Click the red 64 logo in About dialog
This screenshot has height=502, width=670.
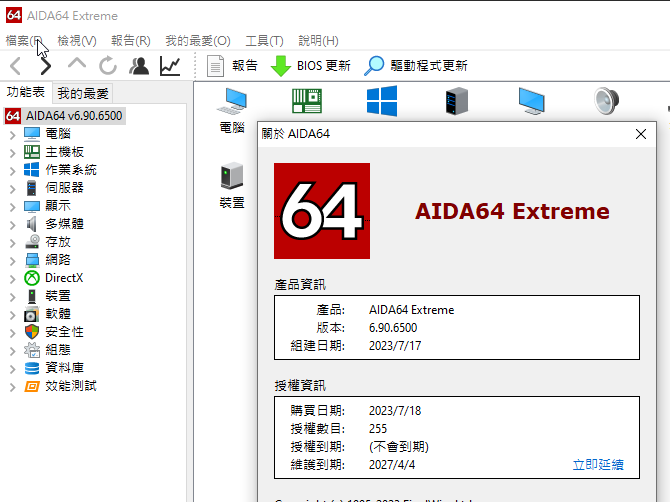click(322, 211)
